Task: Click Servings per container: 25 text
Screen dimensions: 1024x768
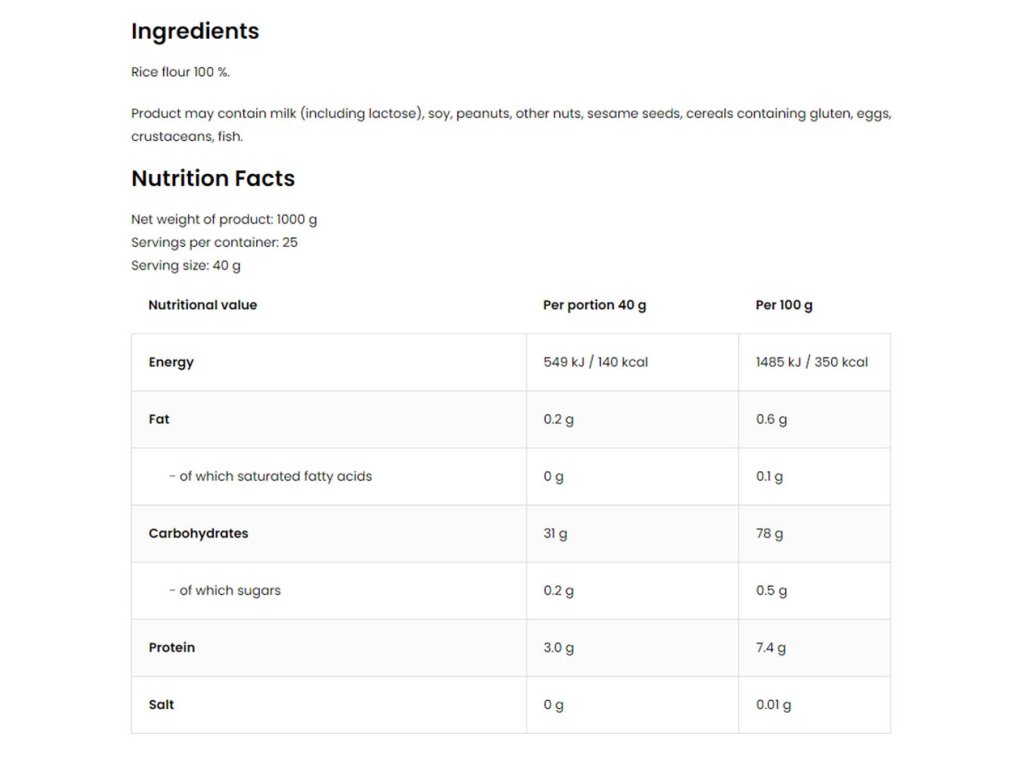Action: point(214,242)
